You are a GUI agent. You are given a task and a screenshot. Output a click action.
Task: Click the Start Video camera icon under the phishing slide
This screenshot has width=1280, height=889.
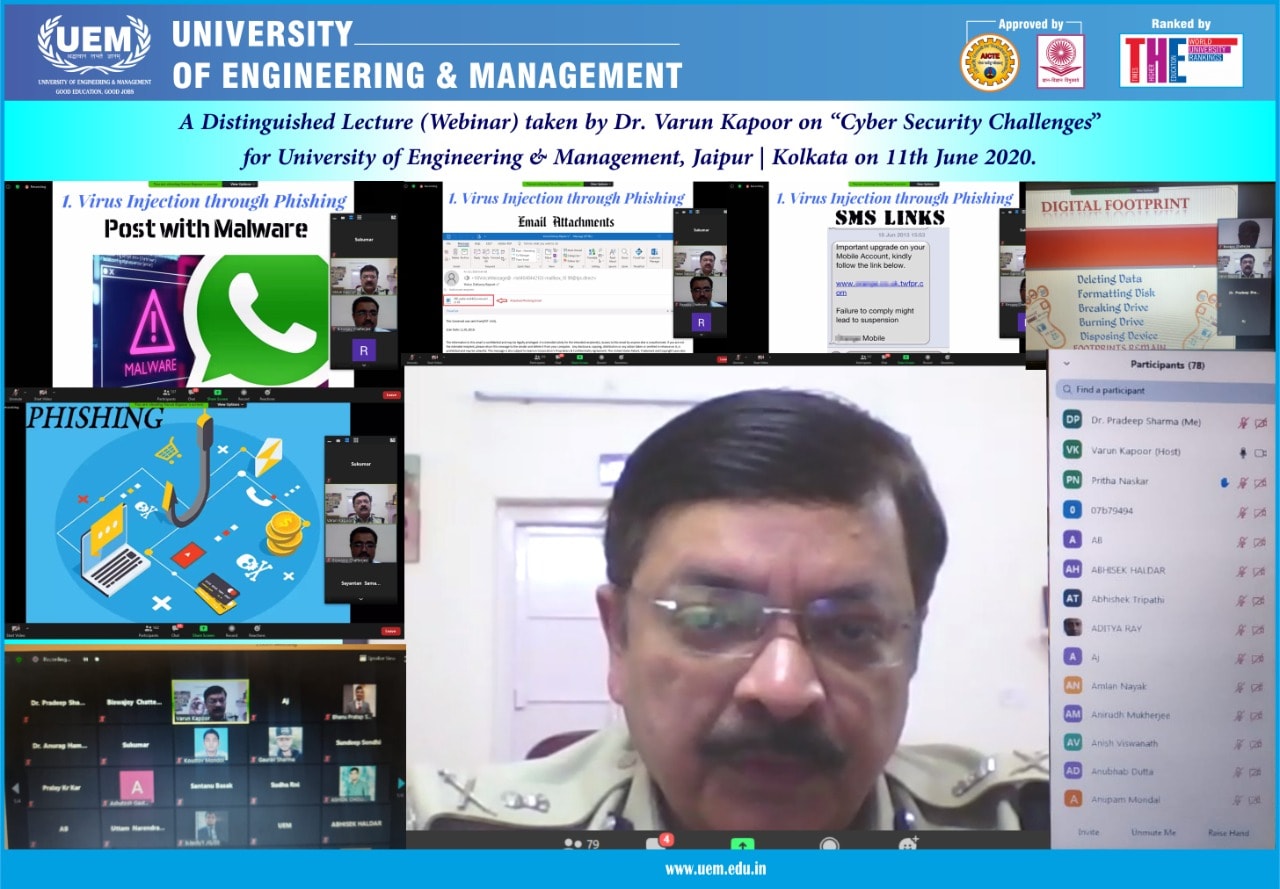(15, 630)
